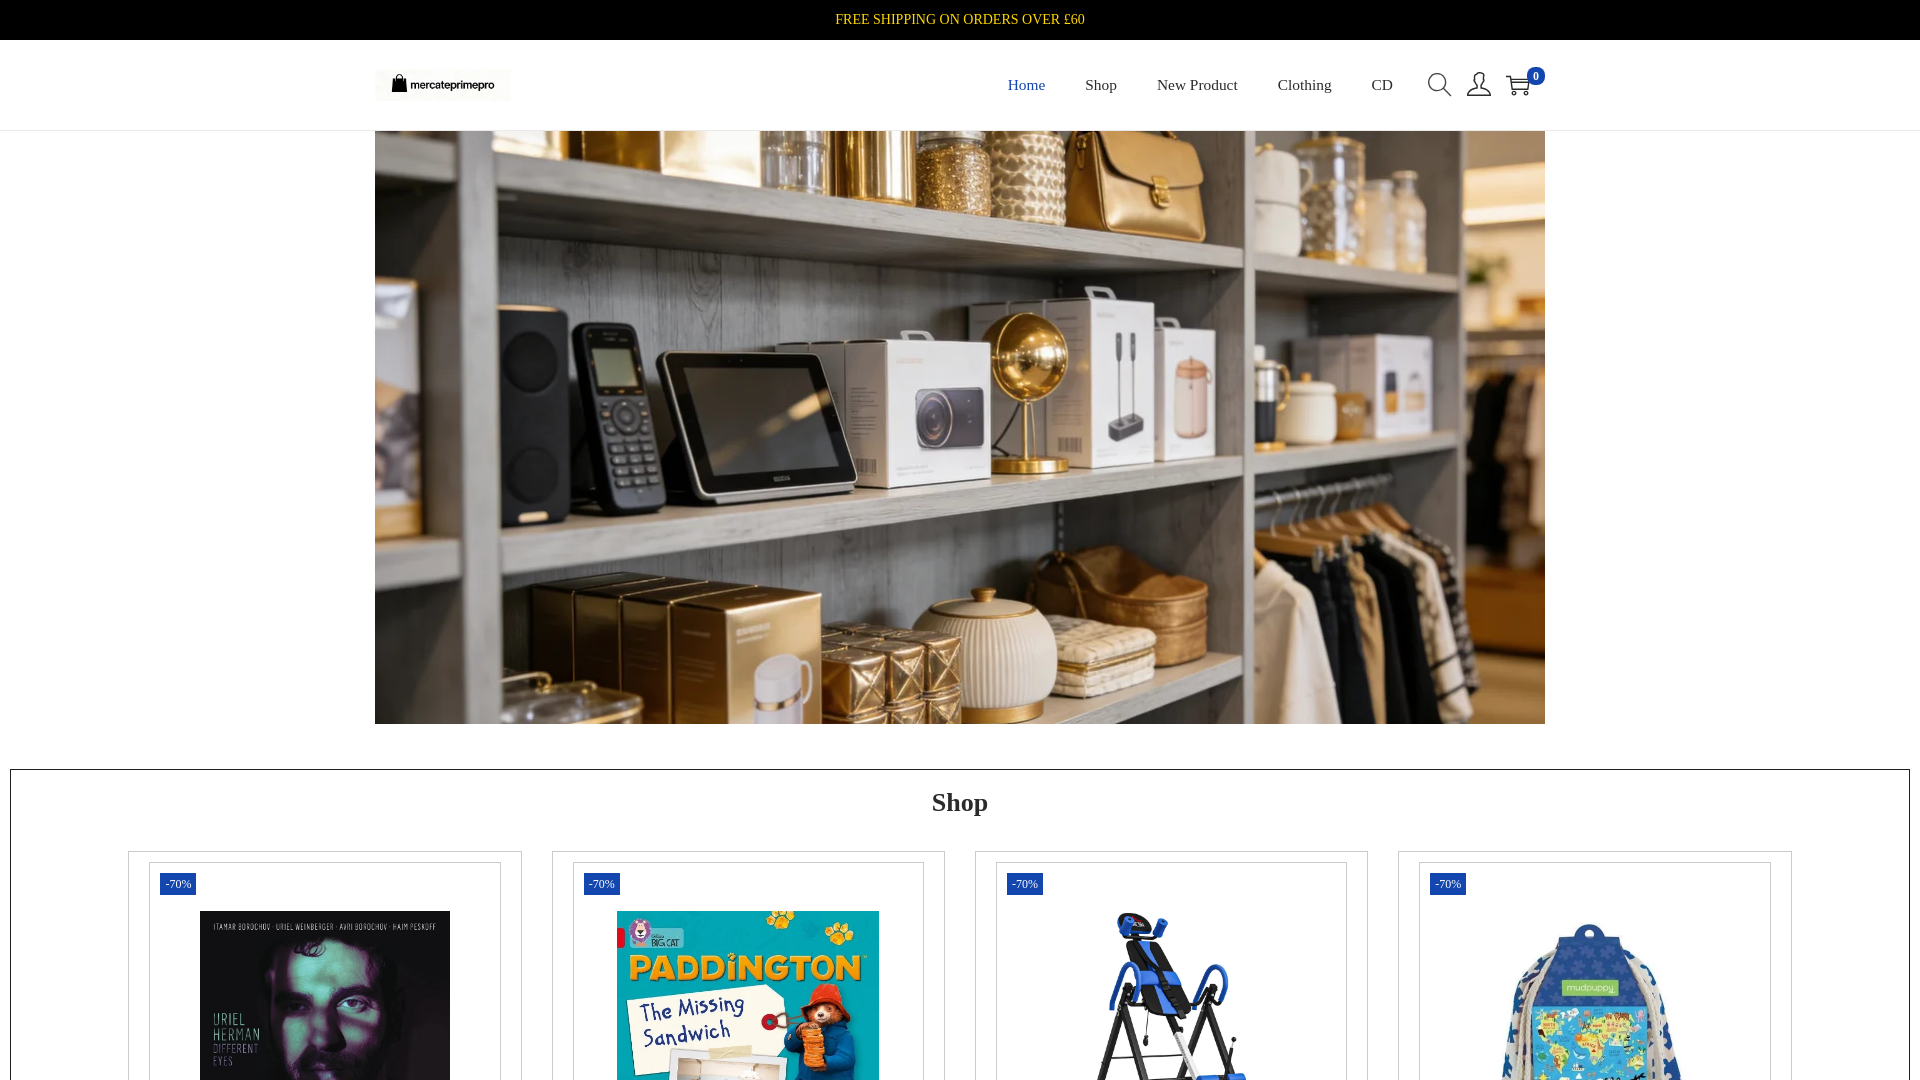Click the -70% badge on Mudpuppy puzzle
Viewport: 1920px width, 1080px height.
click(1448, 884)
